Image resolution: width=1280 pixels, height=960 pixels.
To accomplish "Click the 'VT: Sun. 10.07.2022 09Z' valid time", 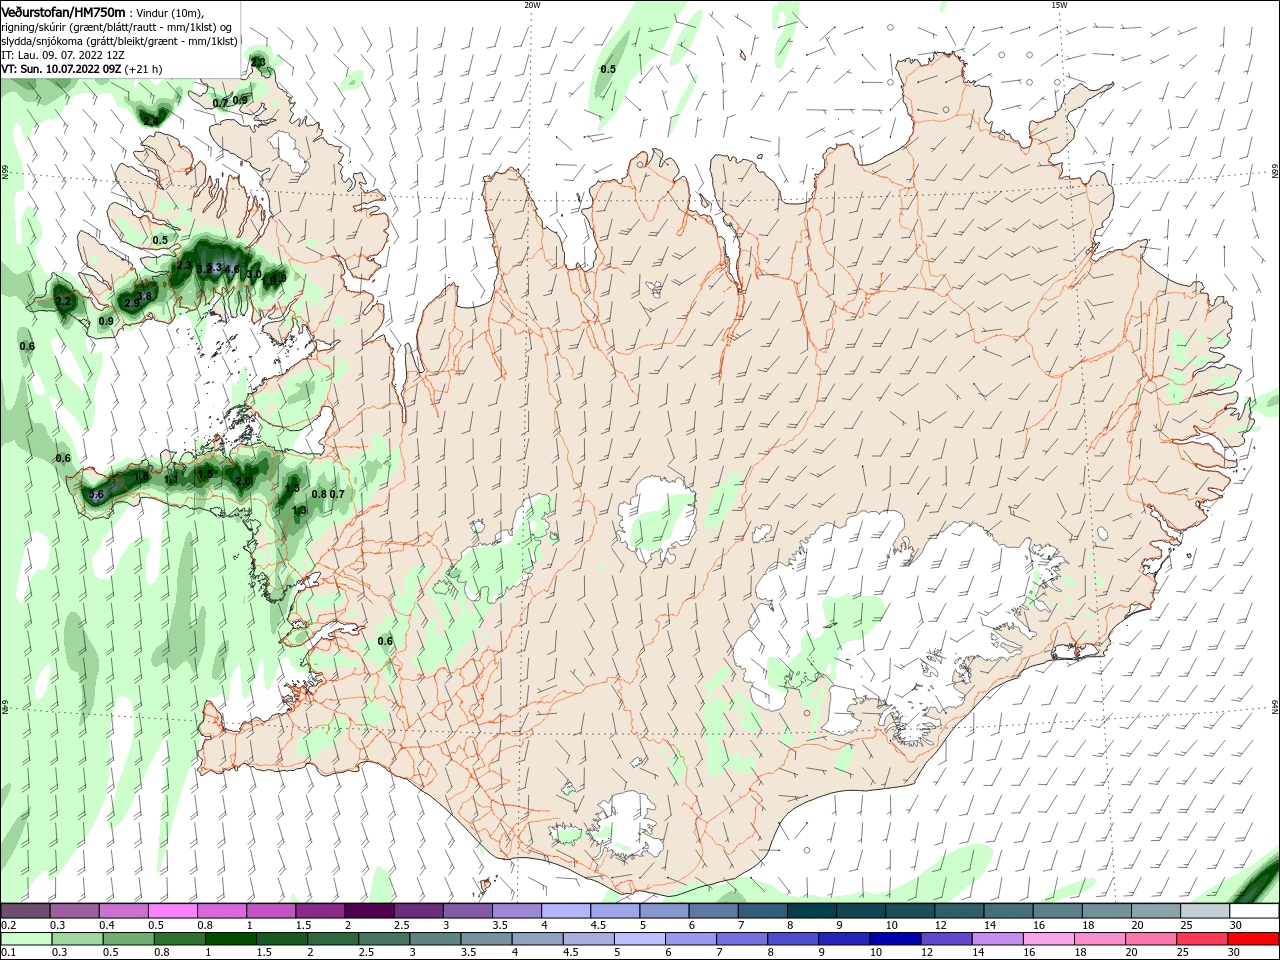I will tap(62, 69).
